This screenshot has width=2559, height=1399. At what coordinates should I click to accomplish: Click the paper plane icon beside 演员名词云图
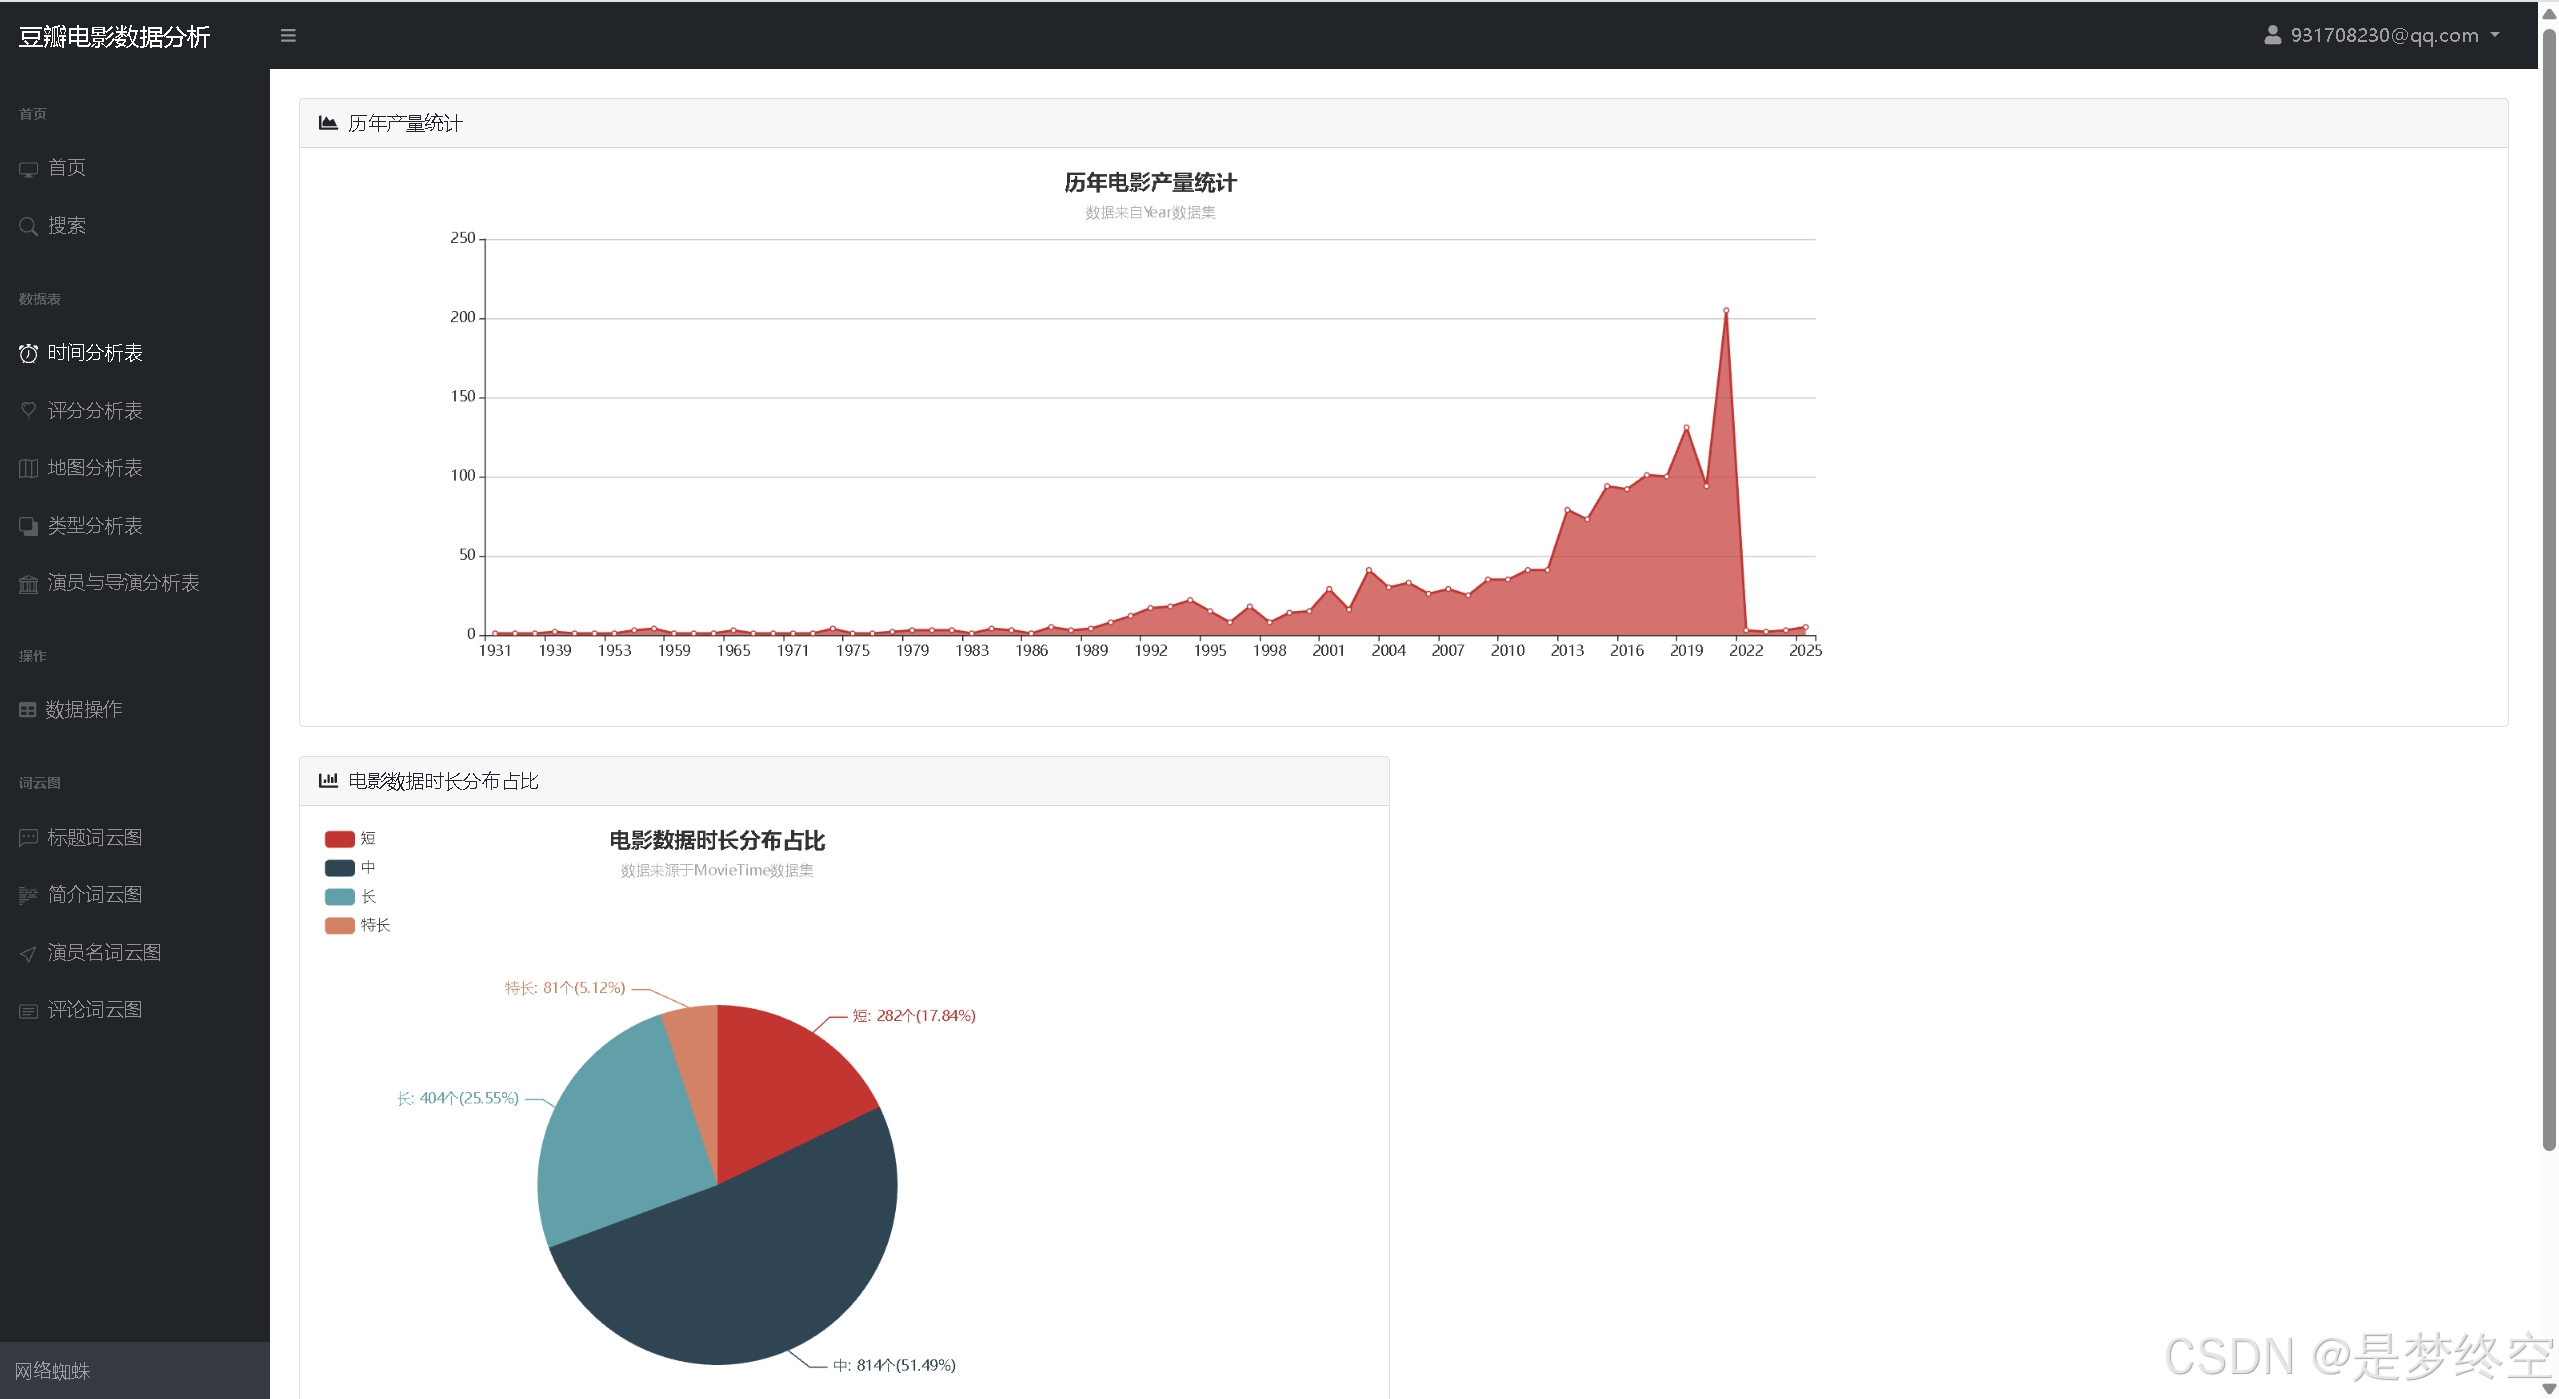coord(28,954)
